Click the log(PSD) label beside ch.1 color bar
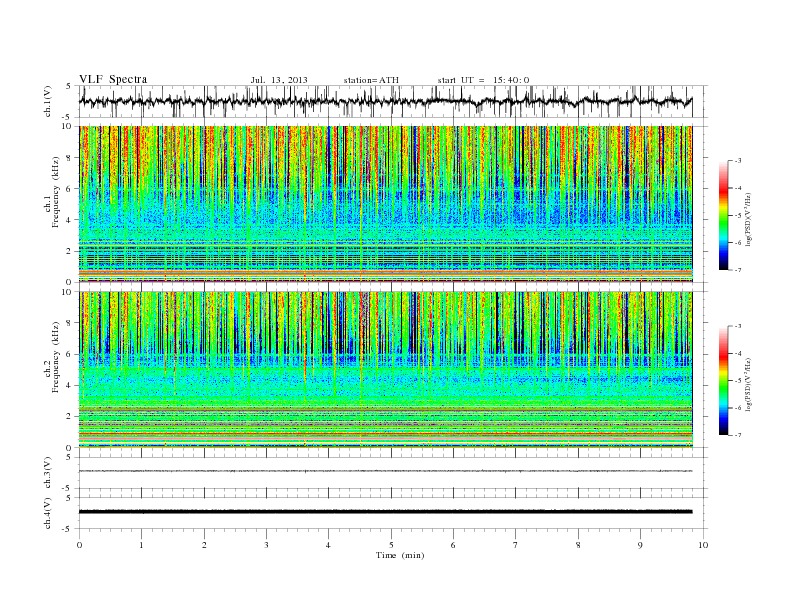 (x=749, y=220)
